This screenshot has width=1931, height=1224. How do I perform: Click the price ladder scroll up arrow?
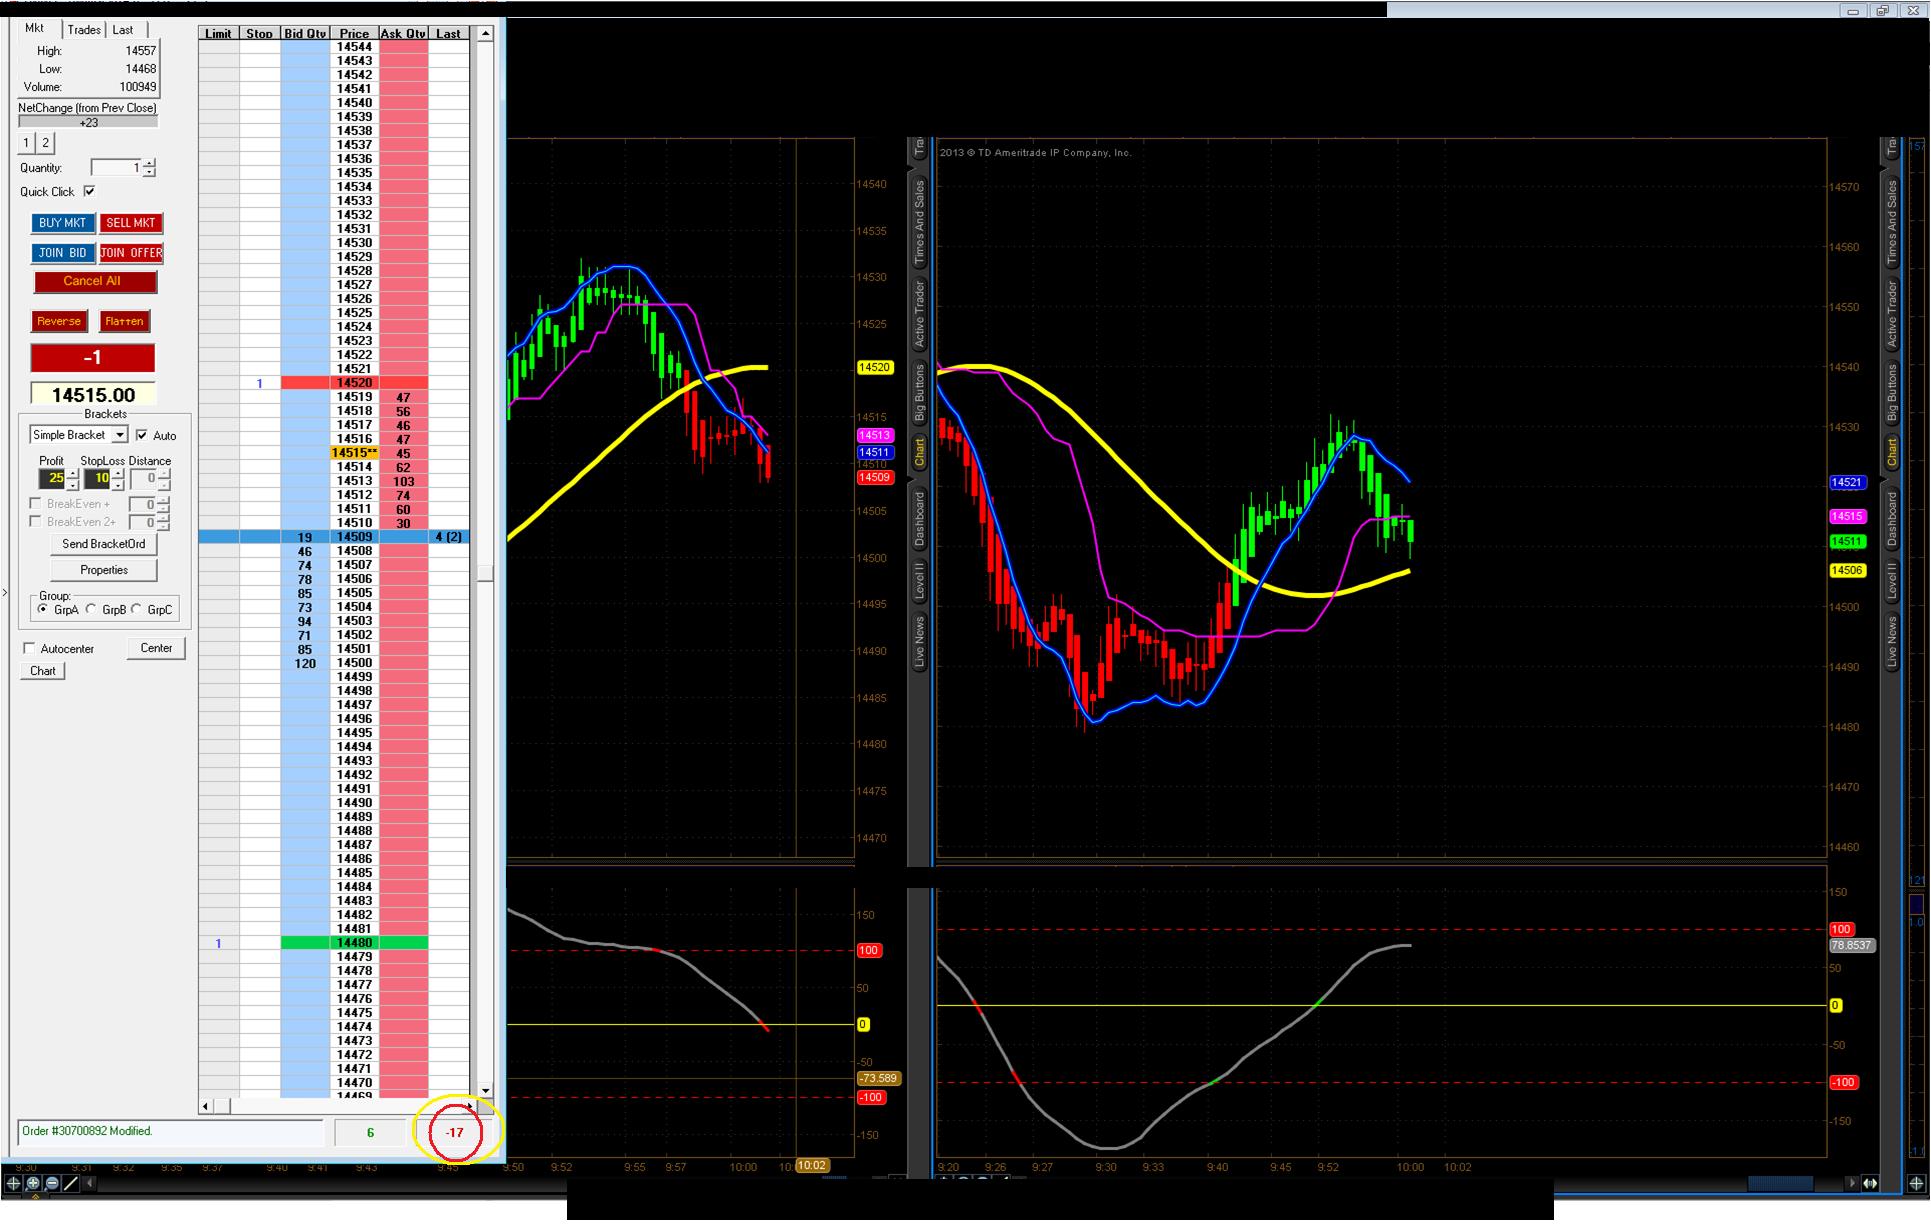click(485, 33)
